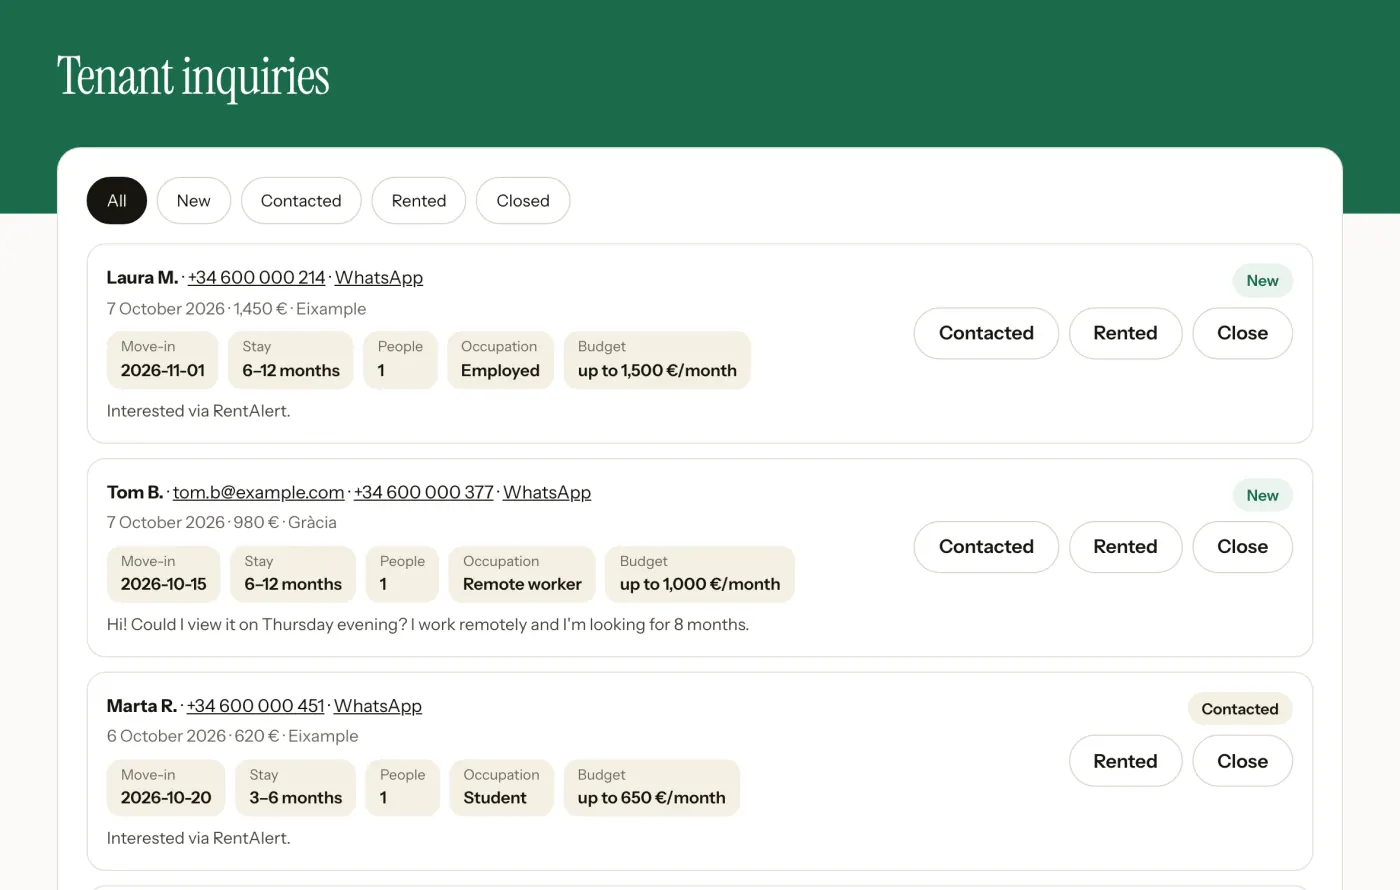
Task: Click Tom B. name
Action: click(135, 492)
